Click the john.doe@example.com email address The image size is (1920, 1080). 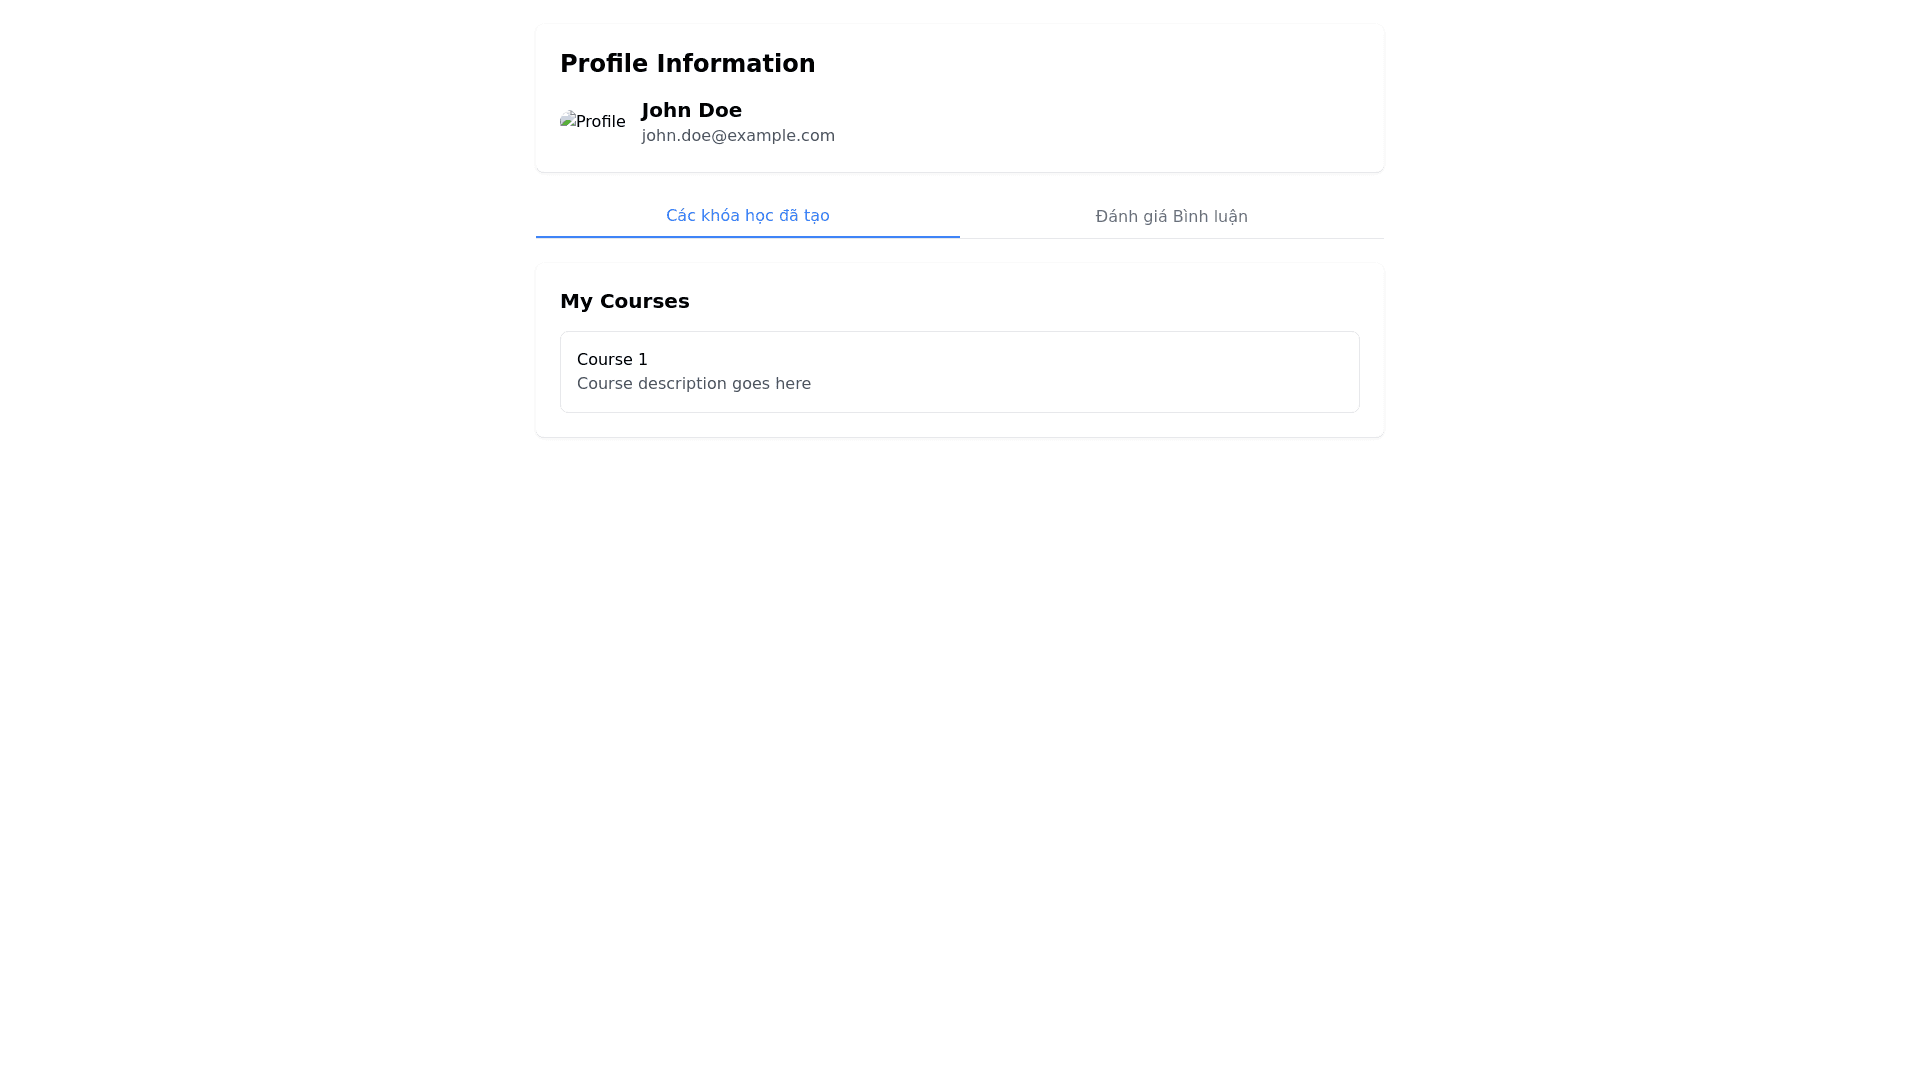tap(738, 136)
